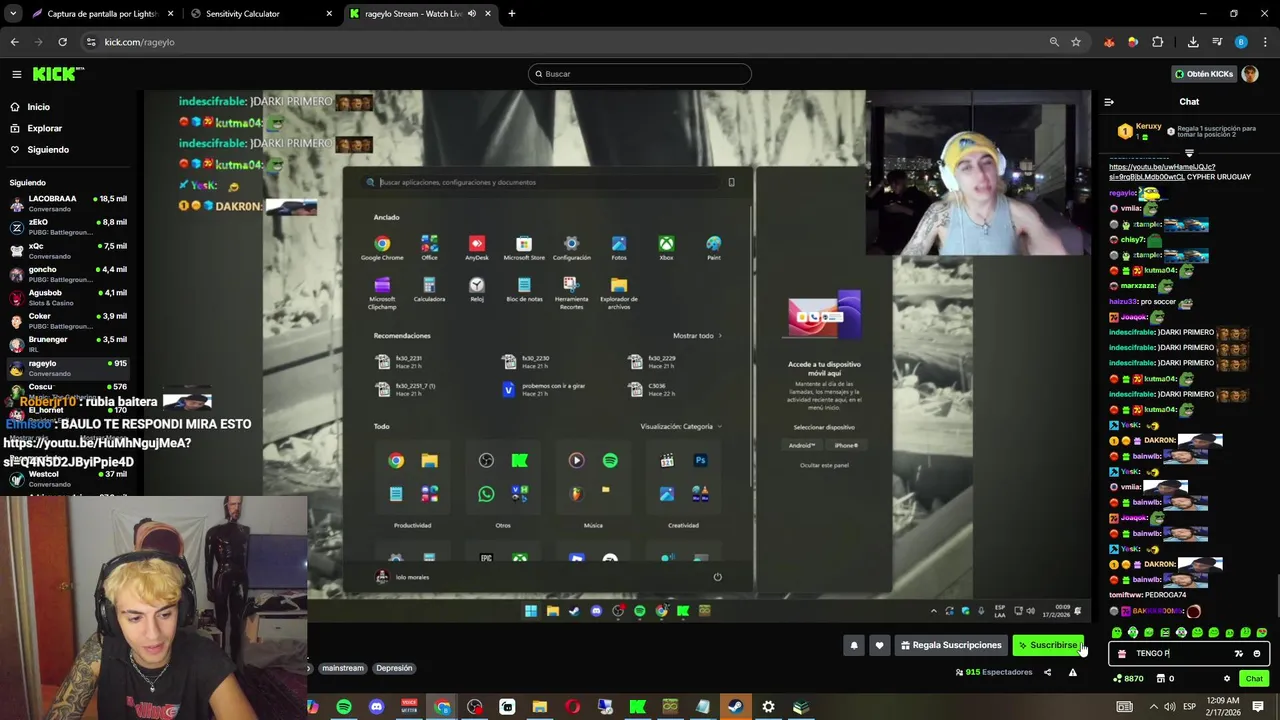Image resolution: width=1280 pixels, height=720 pixels.
Task: Follow the channel with the heart button
Action: [x=879, y=646]
